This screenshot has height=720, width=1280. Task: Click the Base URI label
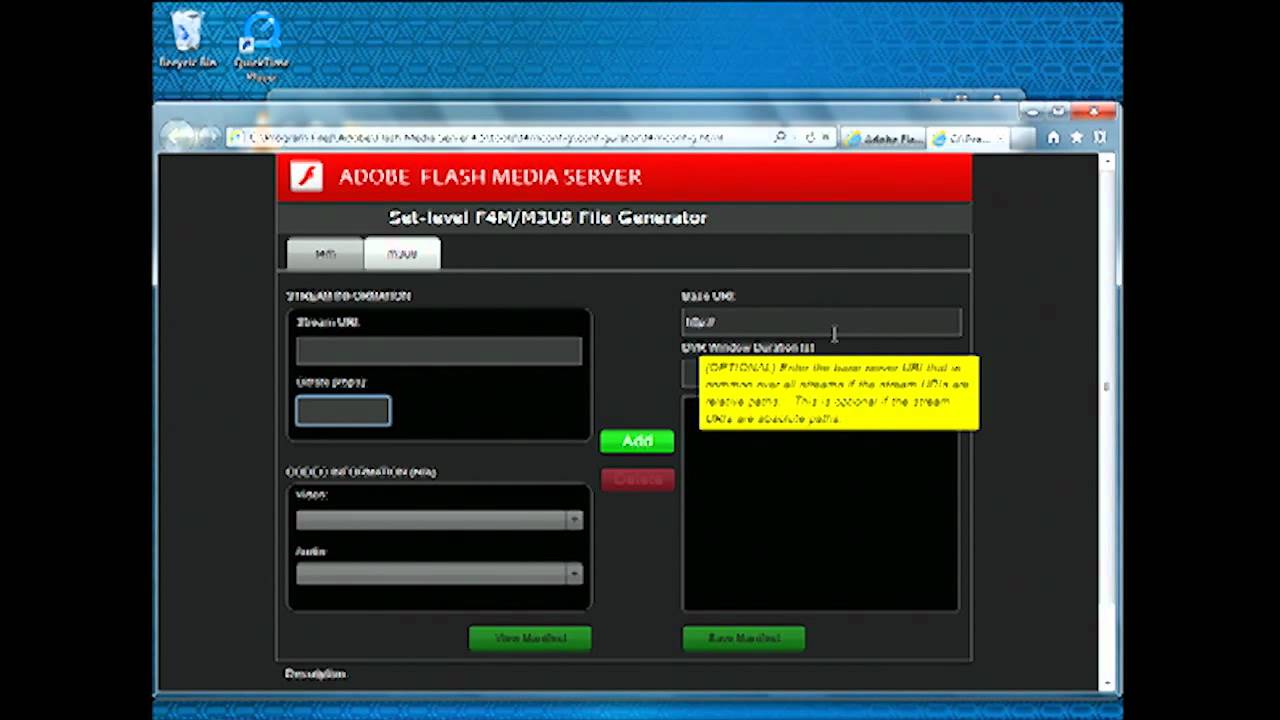(x=708, y=296)
